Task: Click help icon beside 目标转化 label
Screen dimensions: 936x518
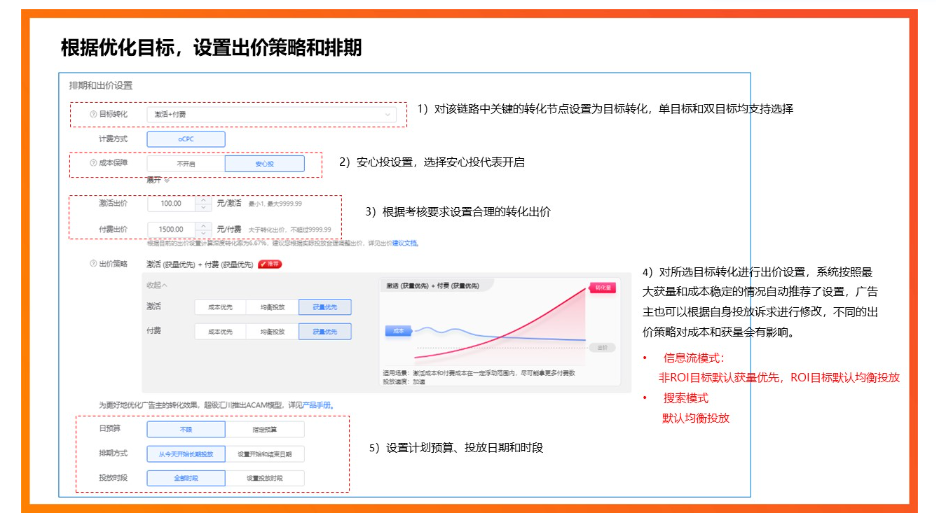Action: point(93,114)
